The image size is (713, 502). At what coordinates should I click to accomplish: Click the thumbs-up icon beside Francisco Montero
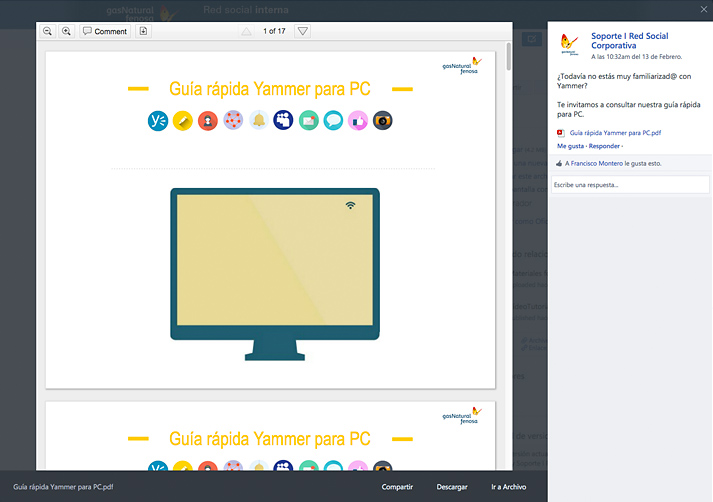pyautogui.click(x=559, y=163)
